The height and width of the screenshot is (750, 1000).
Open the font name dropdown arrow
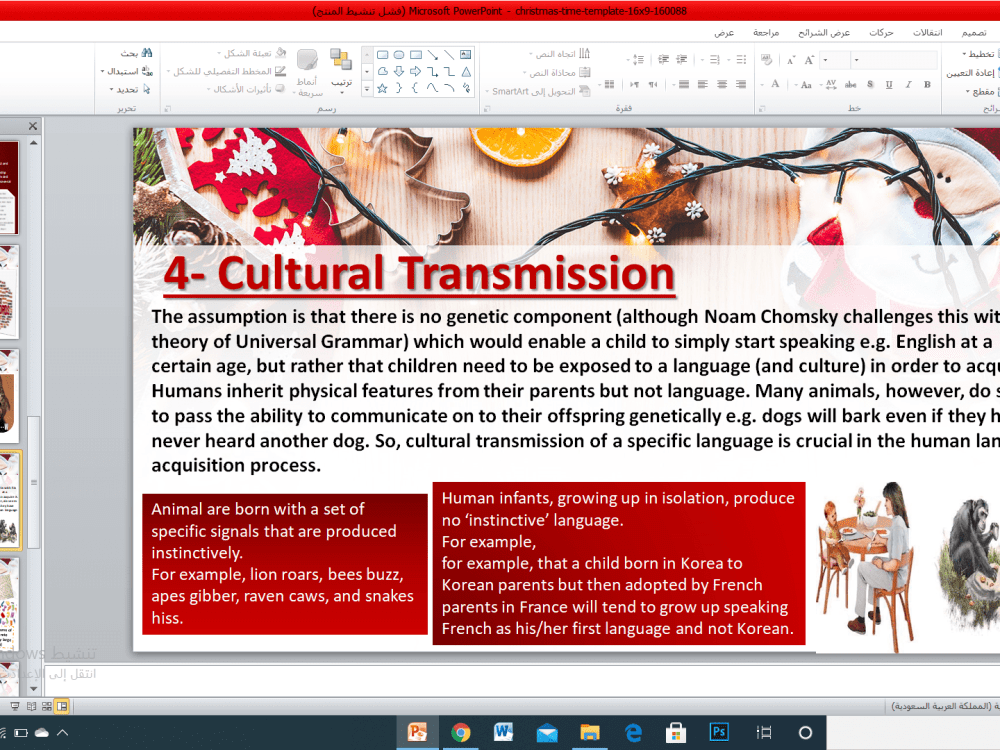click(857, 60)
